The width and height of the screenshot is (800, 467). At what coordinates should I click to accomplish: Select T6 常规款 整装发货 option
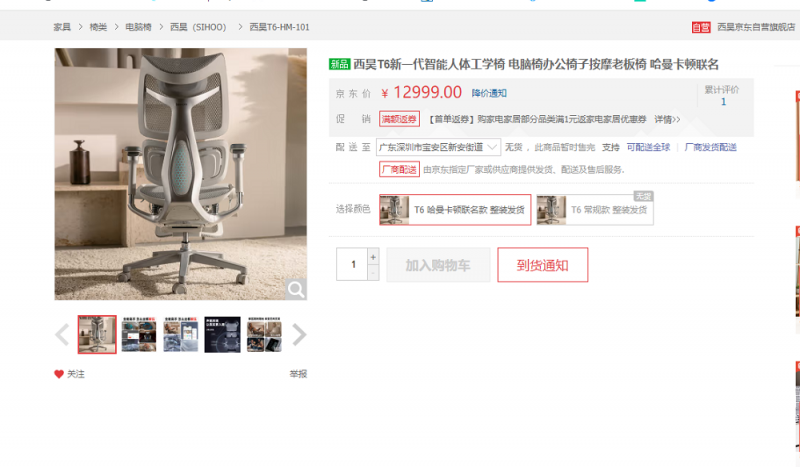pyautogui.click(x=595, y=210)
